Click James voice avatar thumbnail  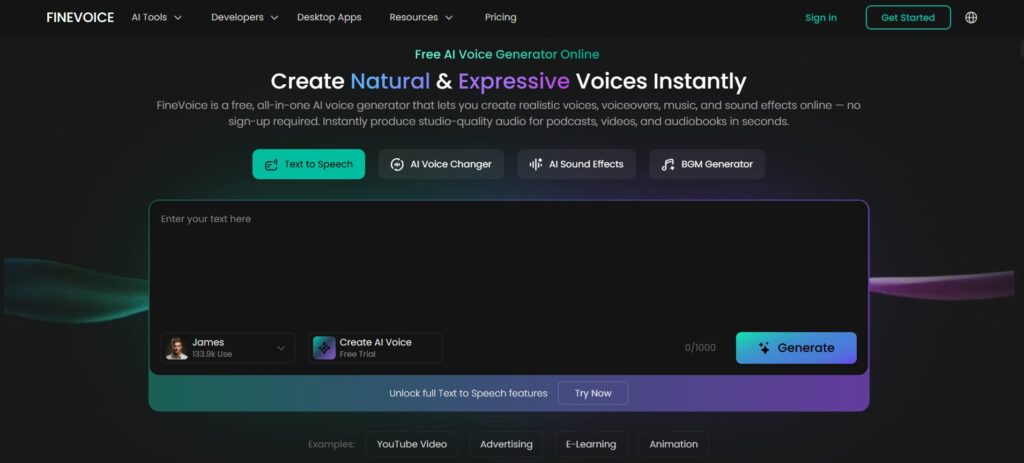[176, 348]
